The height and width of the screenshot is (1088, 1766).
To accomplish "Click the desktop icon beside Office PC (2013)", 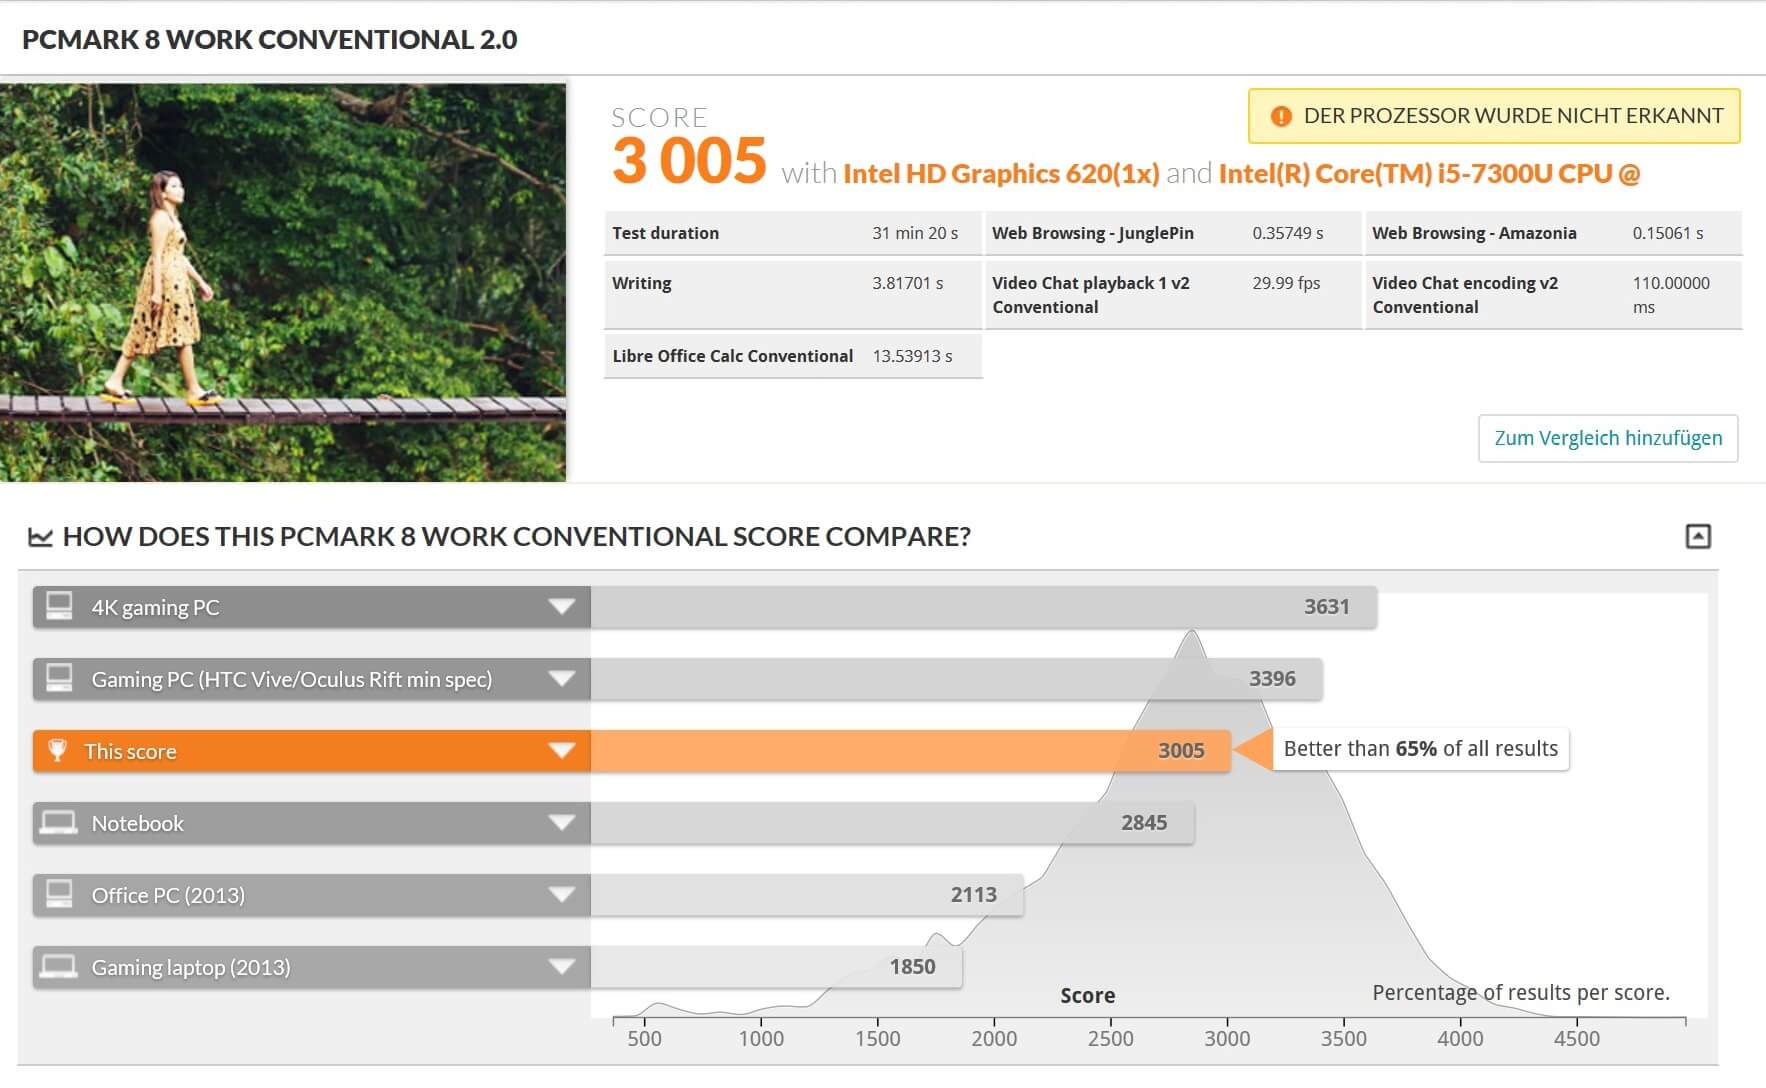I will click(59, 895).
